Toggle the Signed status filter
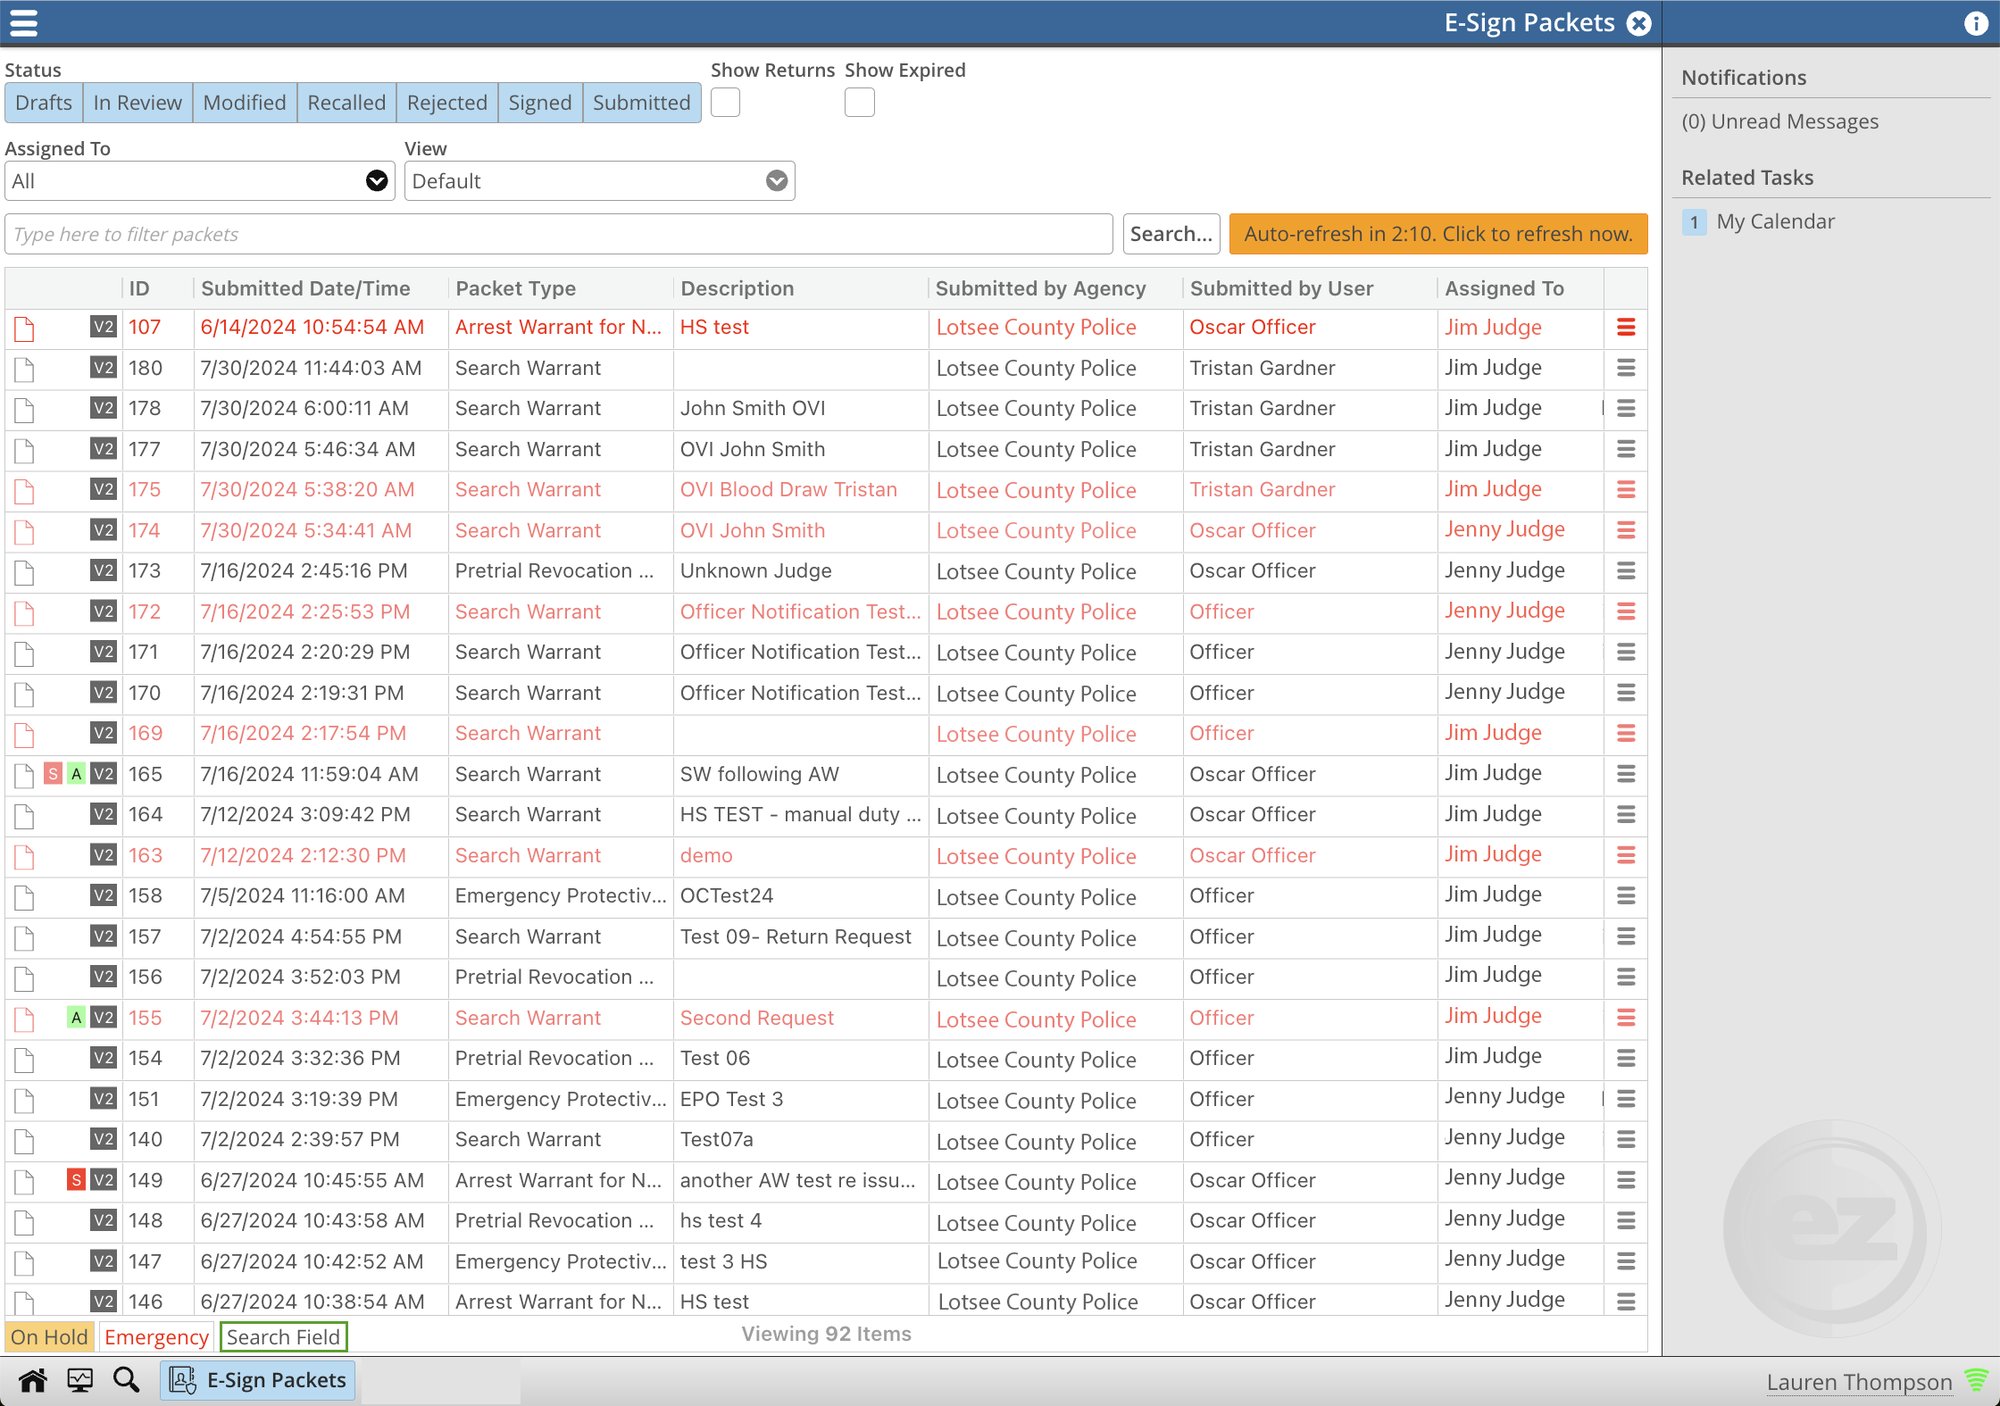 (540, 103)
